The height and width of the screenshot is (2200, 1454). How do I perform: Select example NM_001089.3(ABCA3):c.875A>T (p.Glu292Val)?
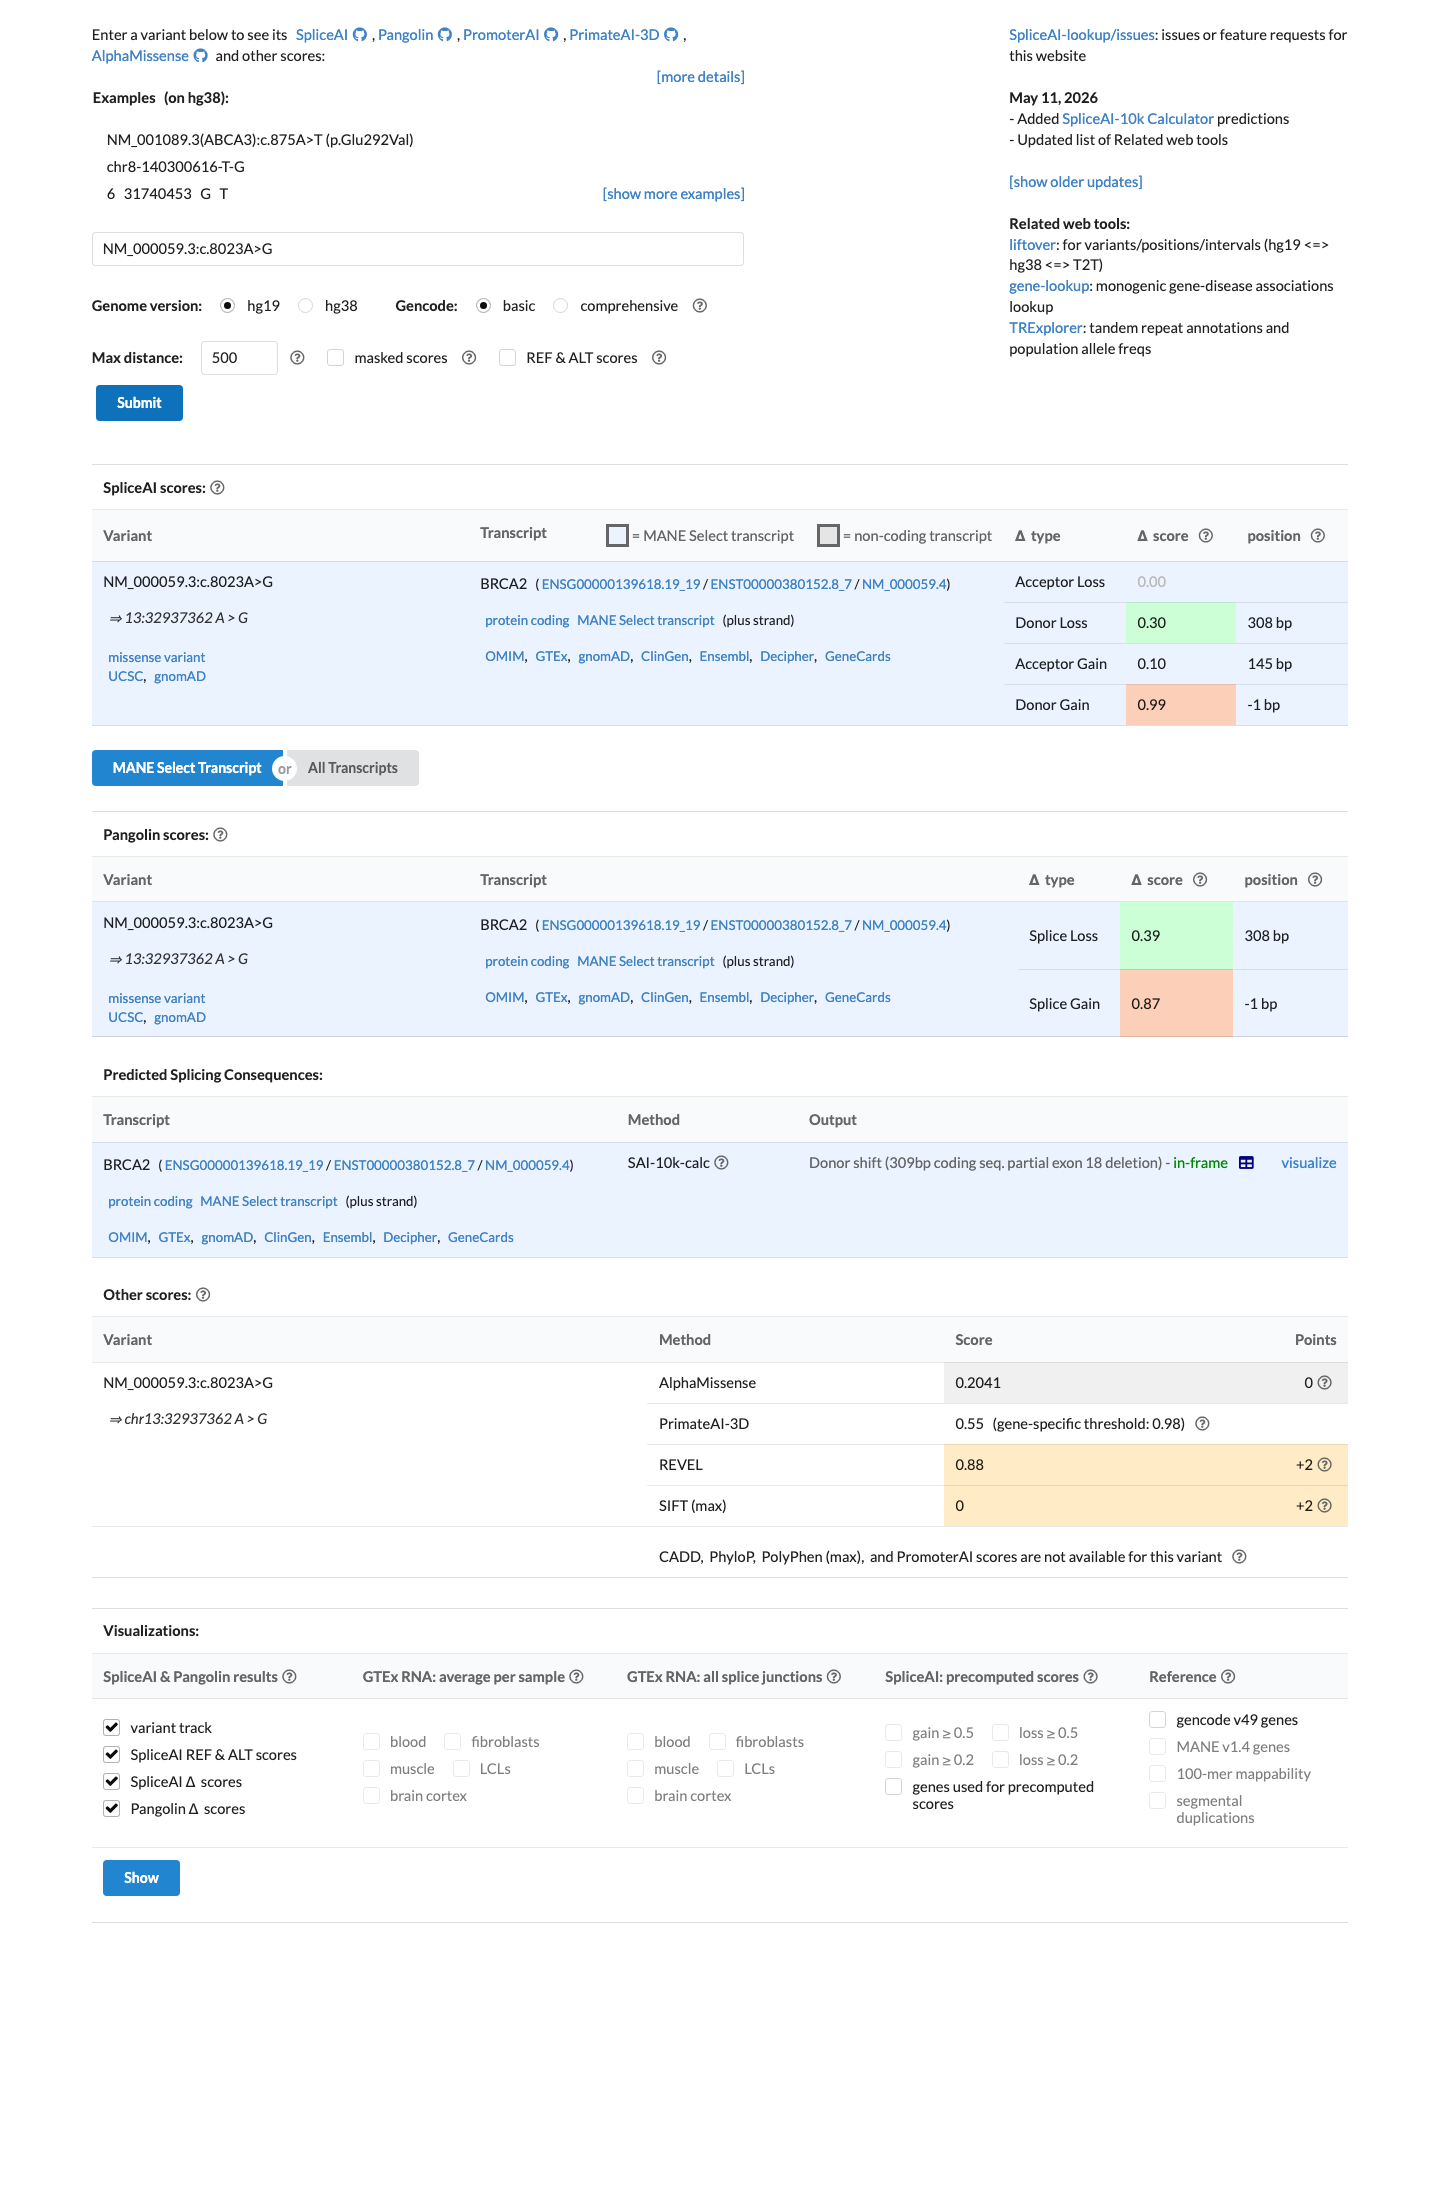260,140
